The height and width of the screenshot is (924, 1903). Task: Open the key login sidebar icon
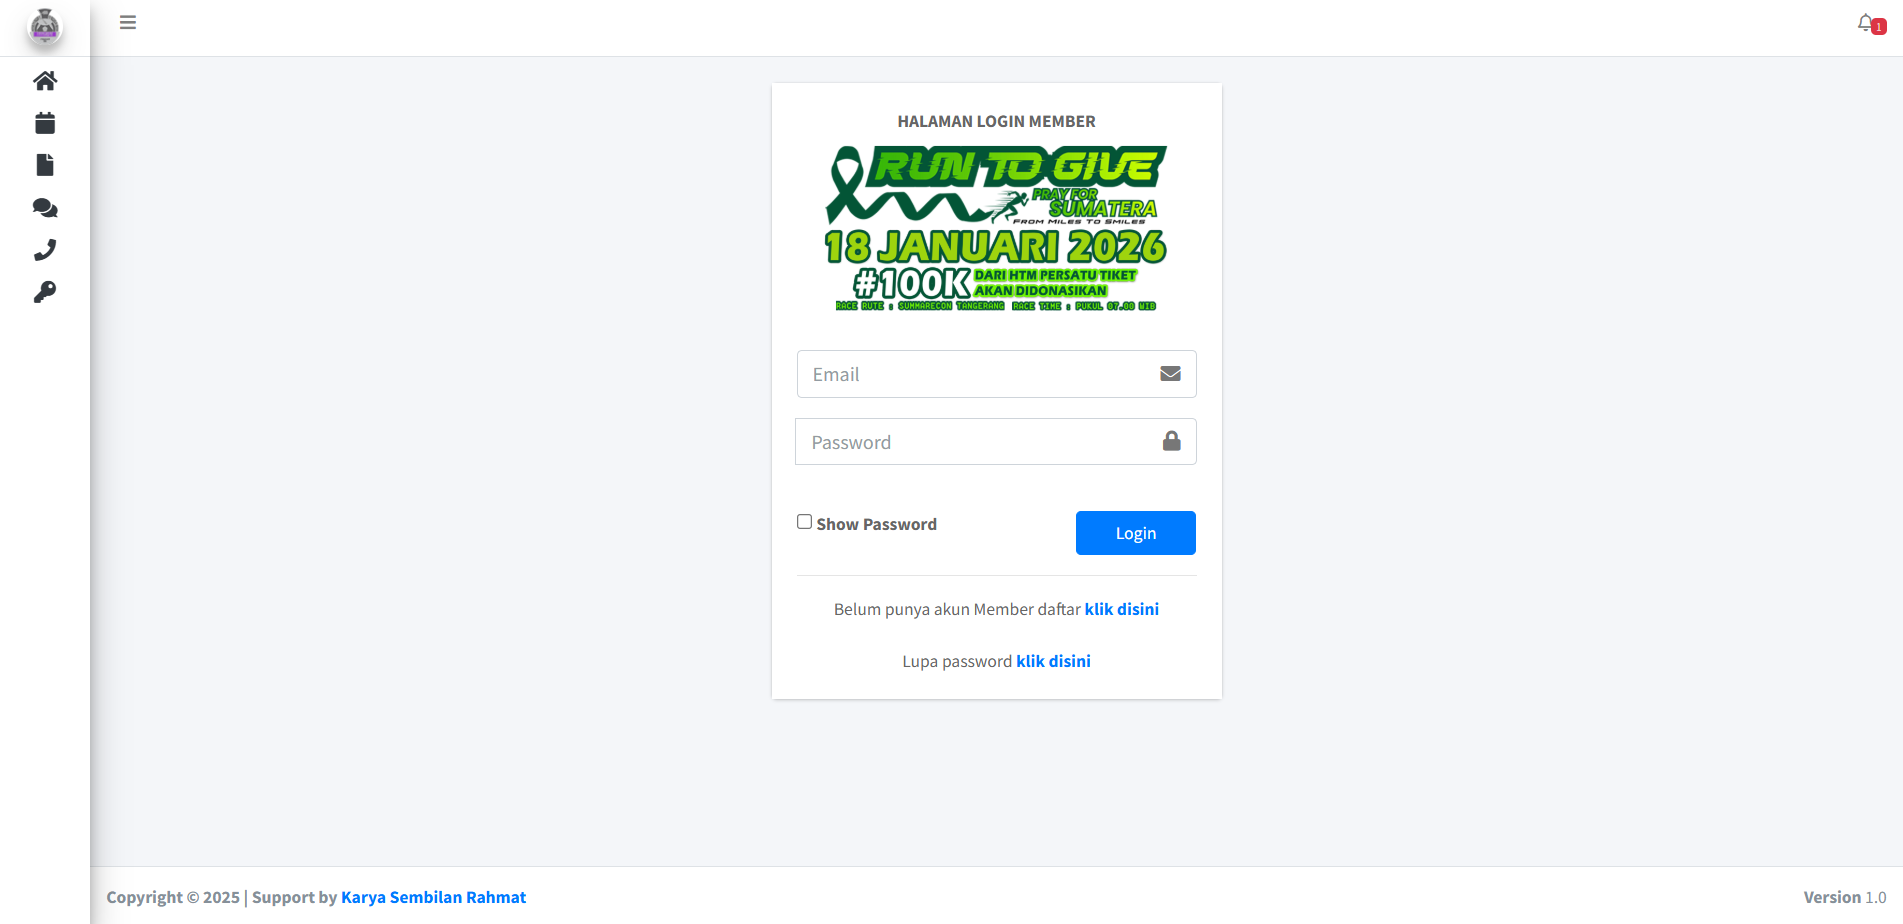[45, 292]
